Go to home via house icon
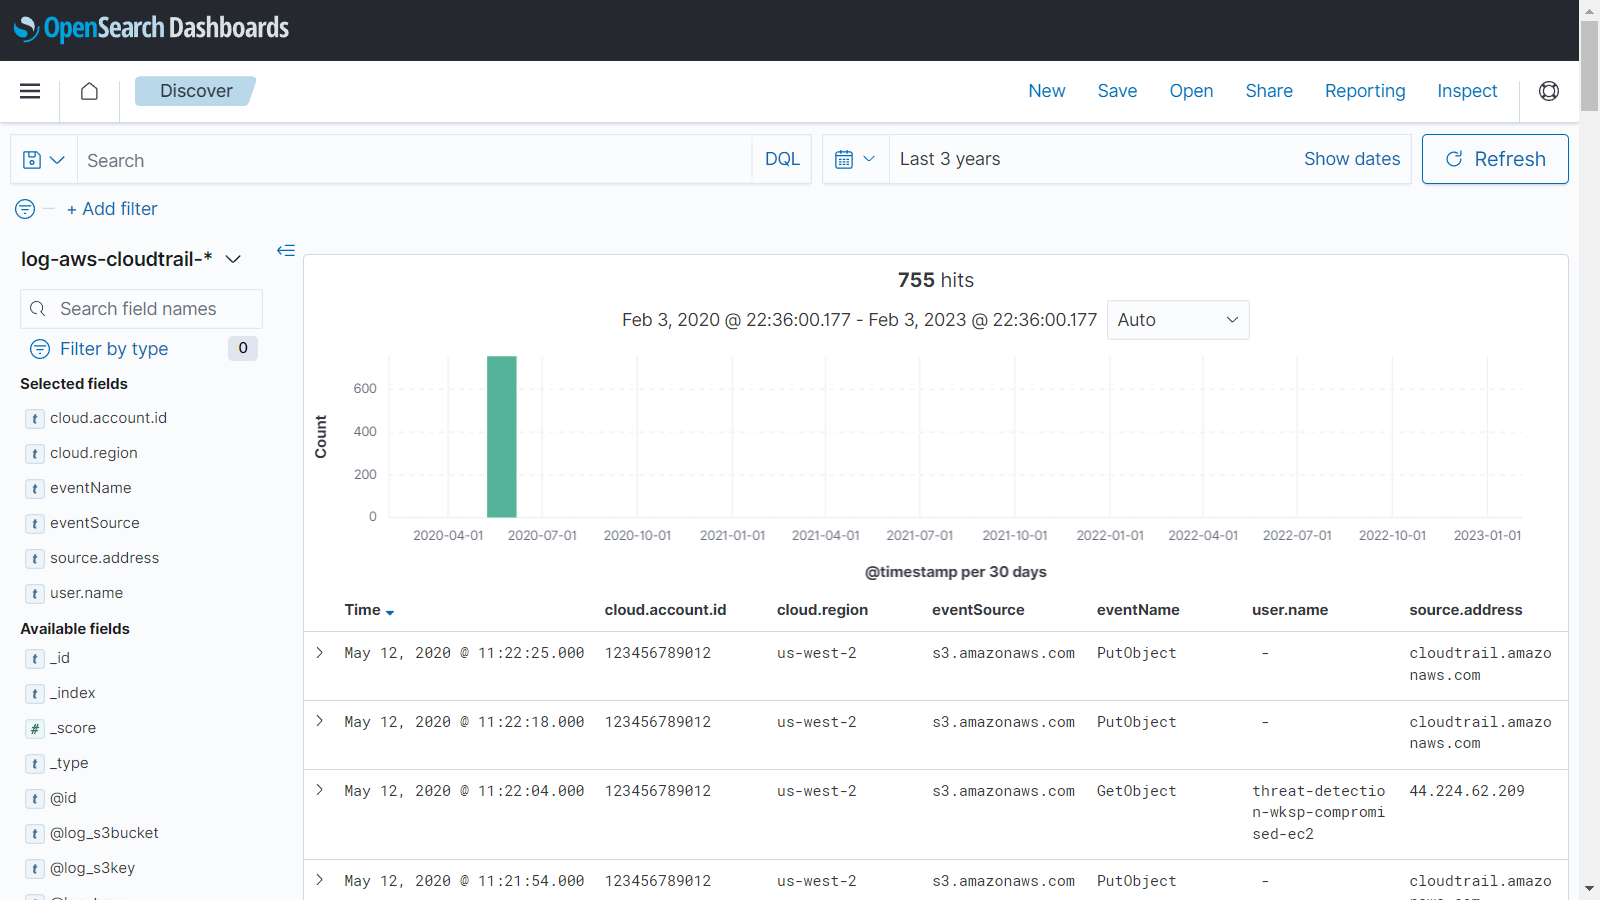Viewport: 1600px width, 900px height. tap(89, 91)
